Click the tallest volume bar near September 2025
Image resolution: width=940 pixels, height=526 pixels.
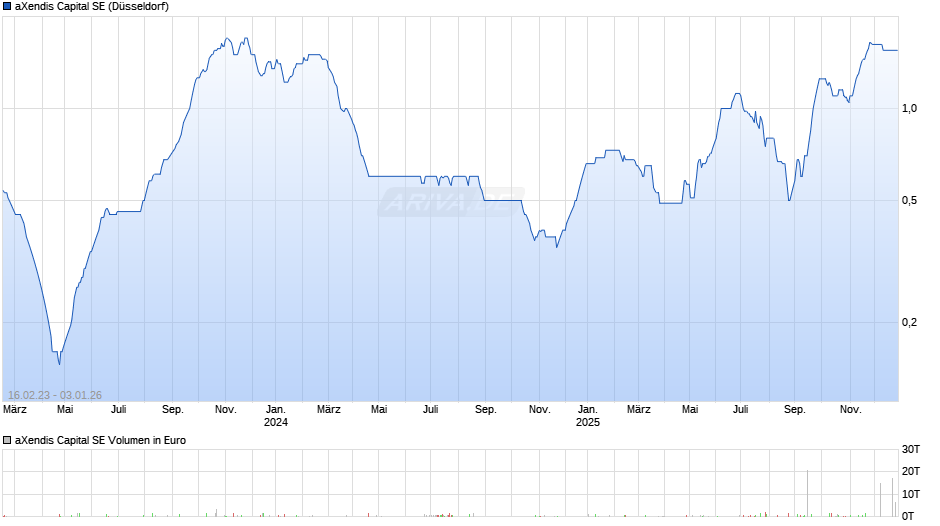click(808, 493)
